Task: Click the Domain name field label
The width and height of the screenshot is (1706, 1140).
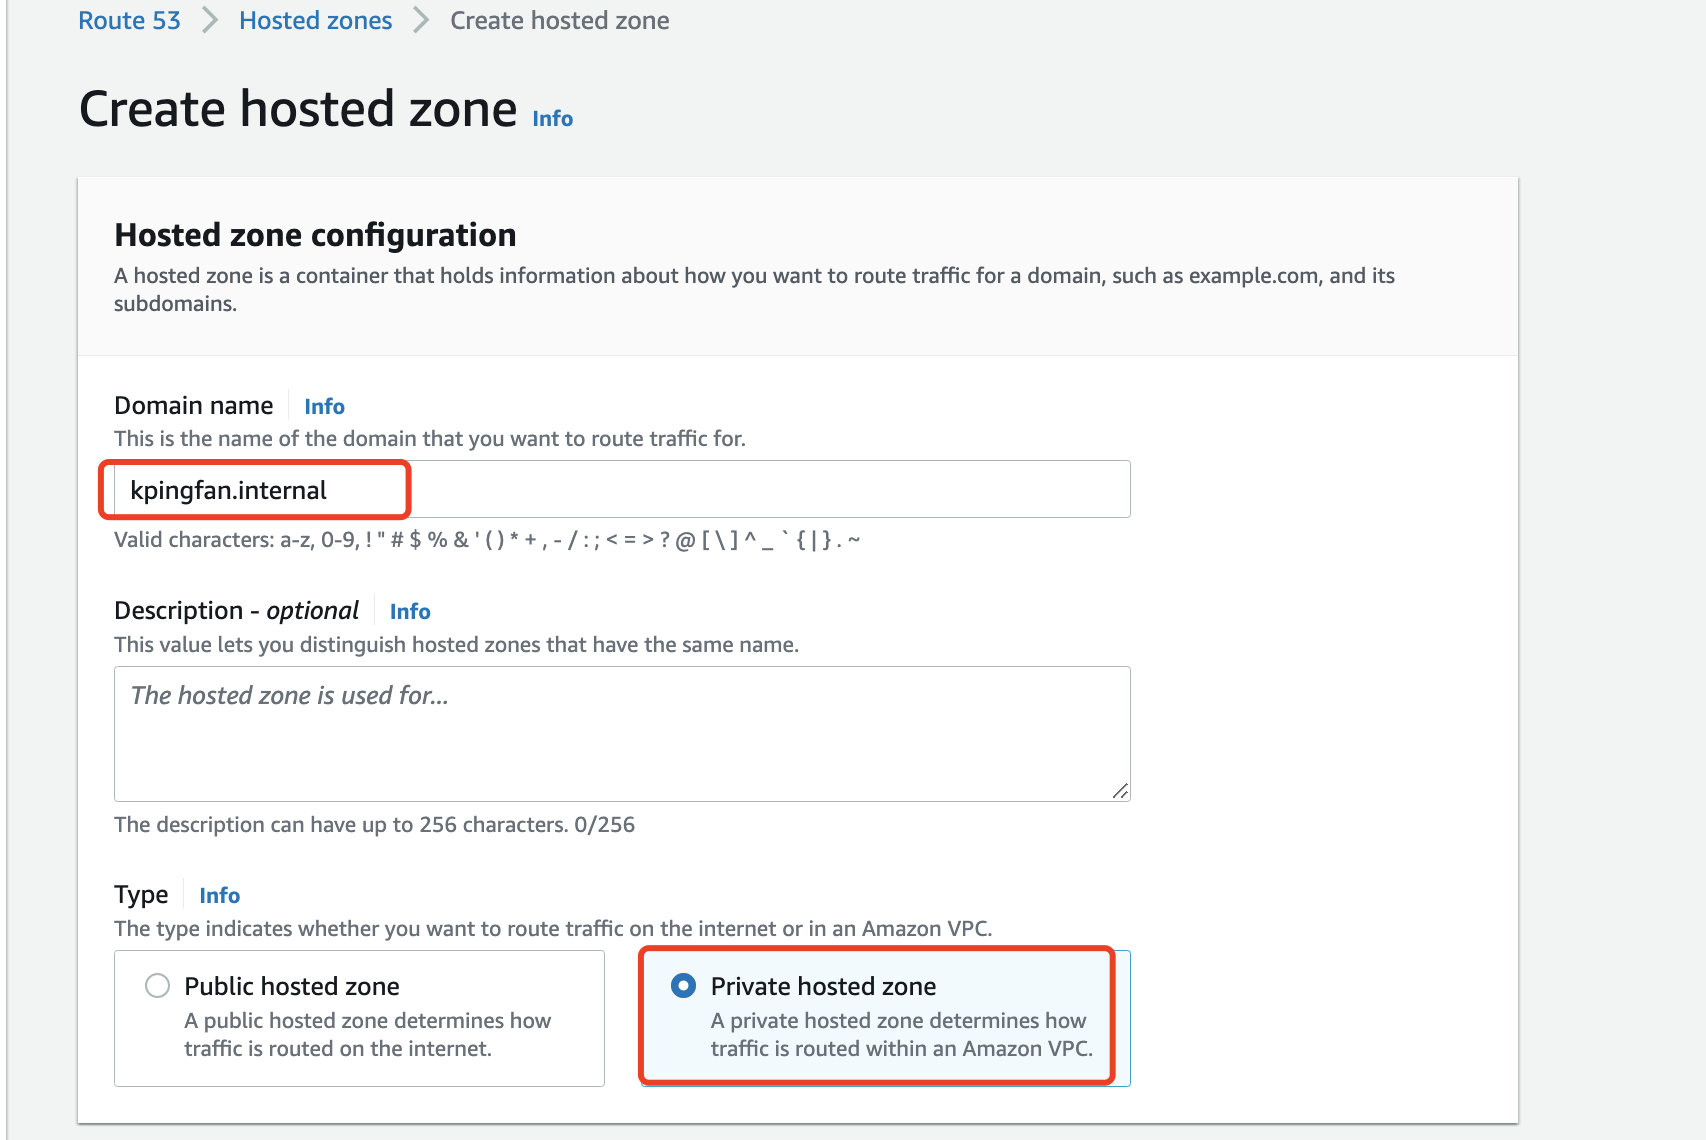Action: click(193, 406)
